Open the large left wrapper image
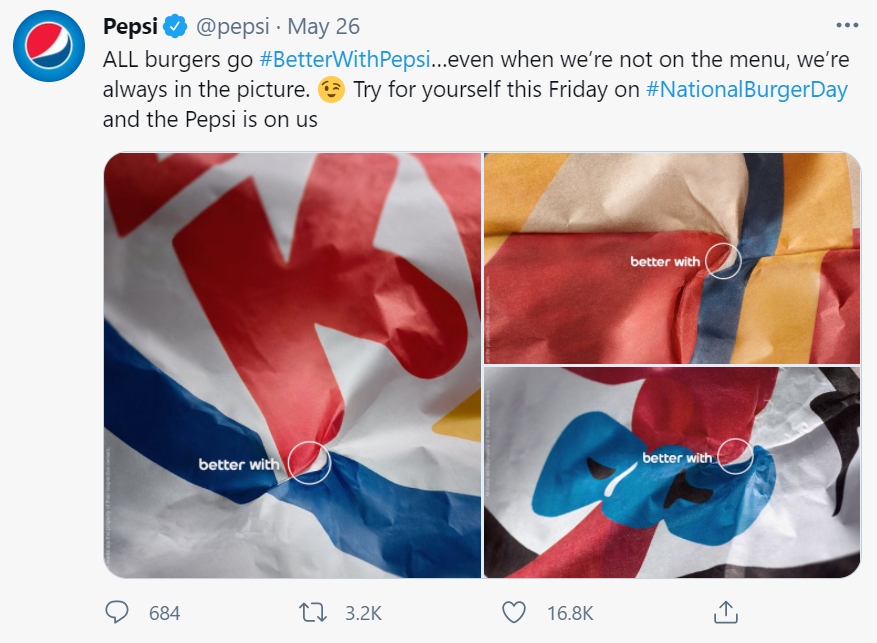This screenshot has height=643, width=877. pyautogui.click(x=292, y=365)
